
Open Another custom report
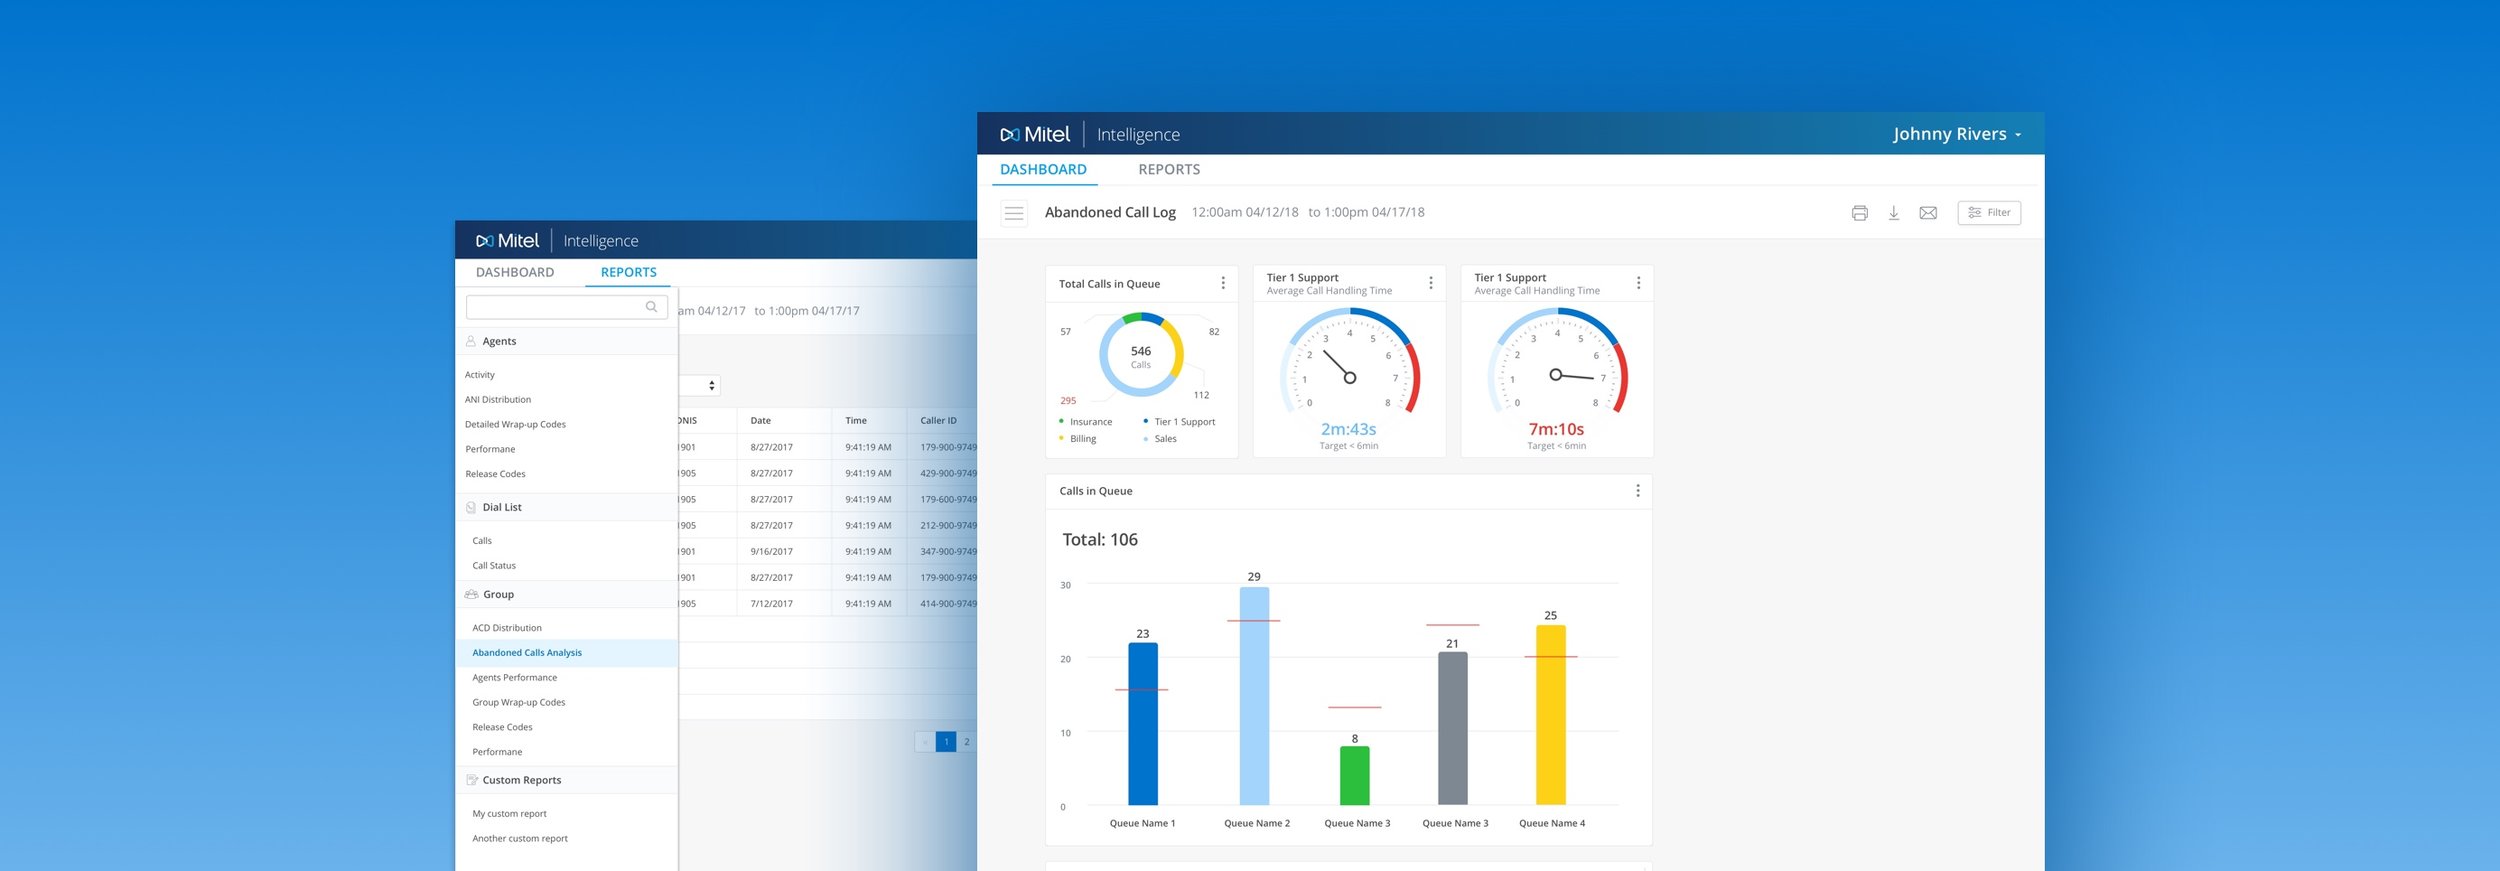pos(520,839)
